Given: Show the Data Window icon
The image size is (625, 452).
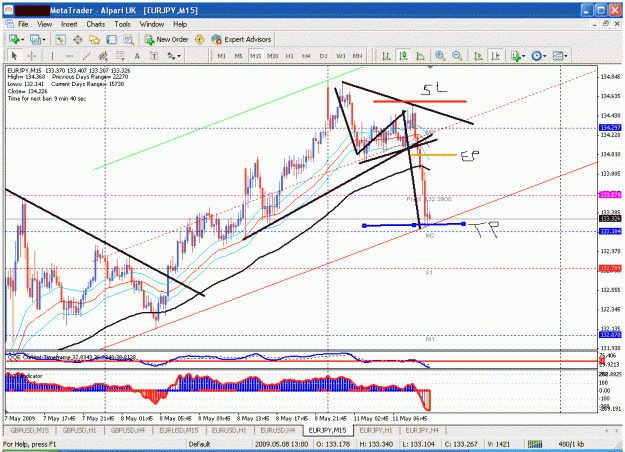Looking at the screenshot, I should tap(77, 39).
